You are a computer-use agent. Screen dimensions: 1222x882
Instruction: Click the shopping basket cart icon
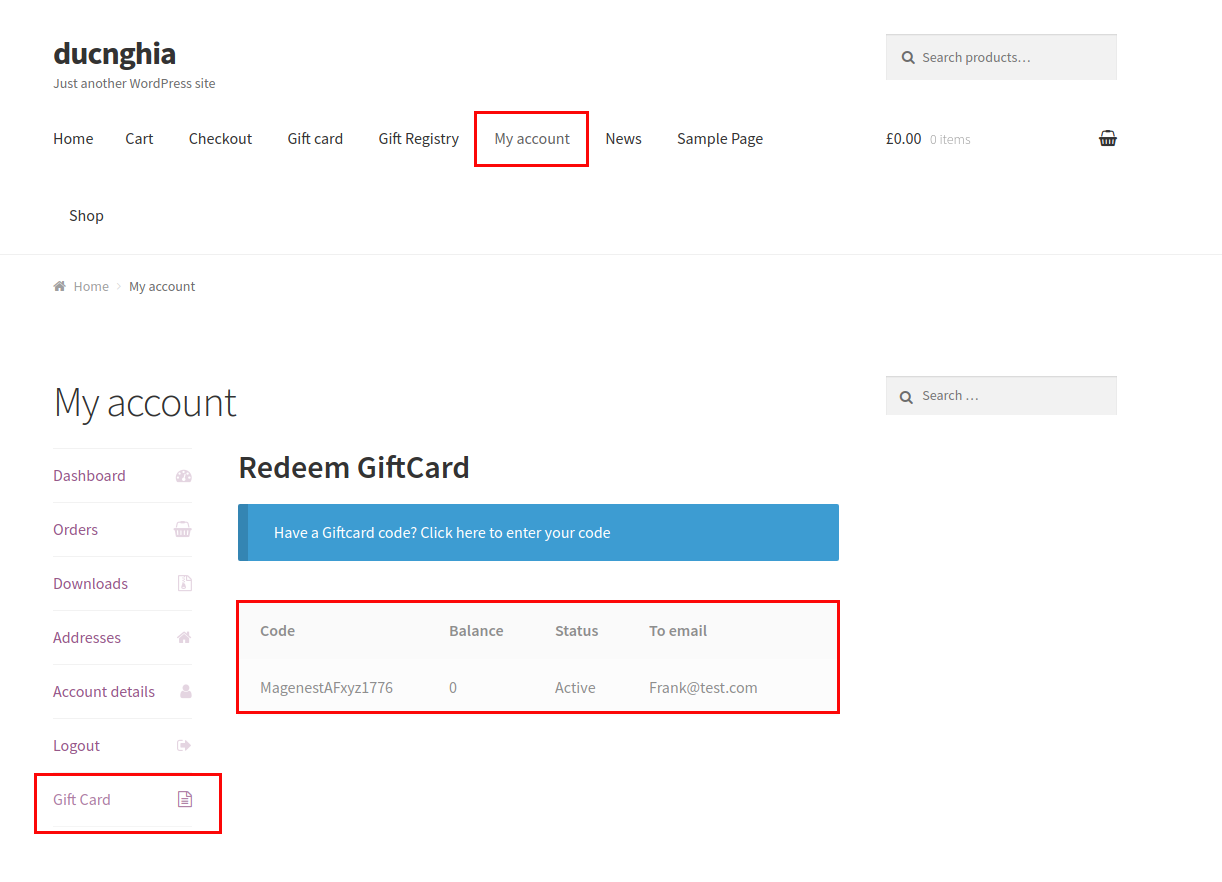pos(1107,138)
